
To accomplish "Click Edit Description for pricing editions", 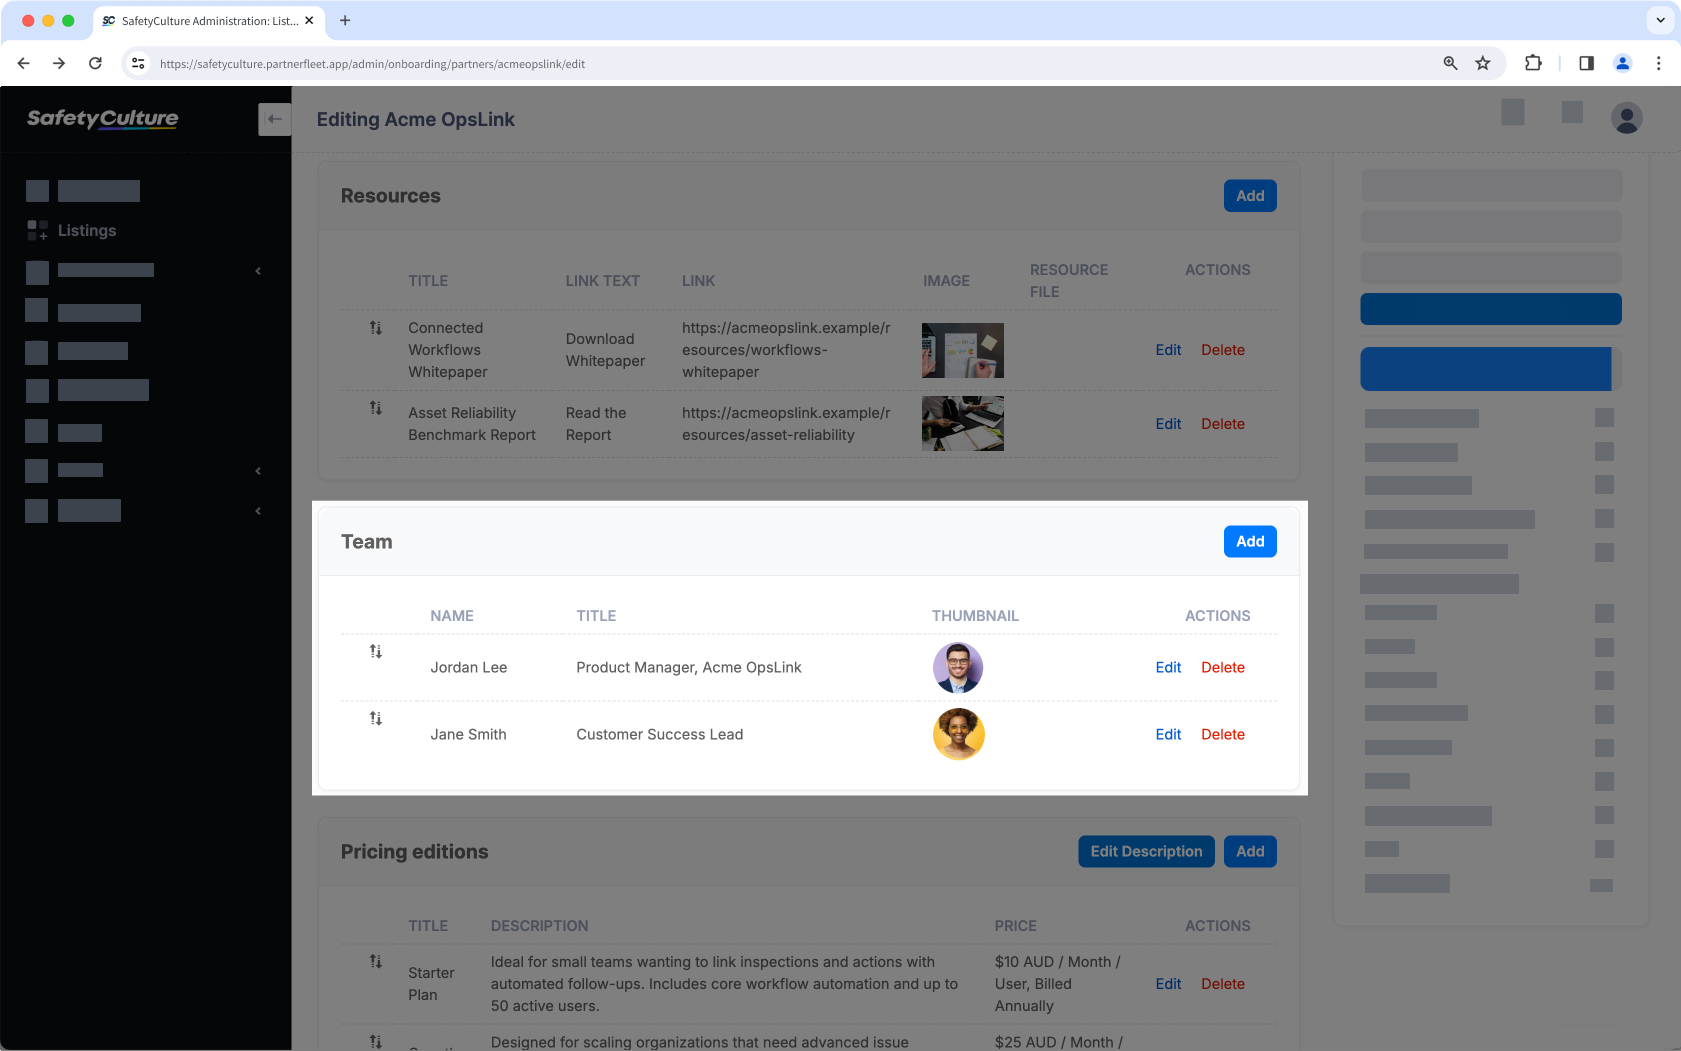I will tap(1146, 851).
